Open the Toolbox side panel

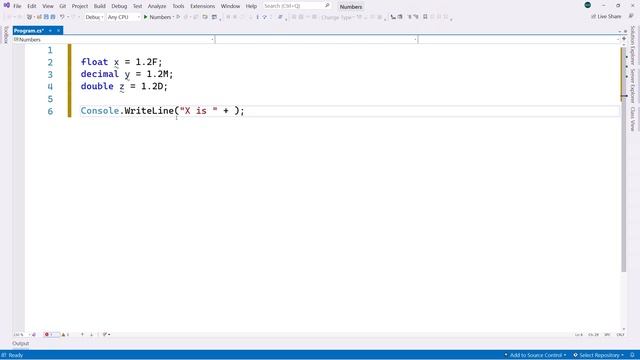tap(6, 35)
